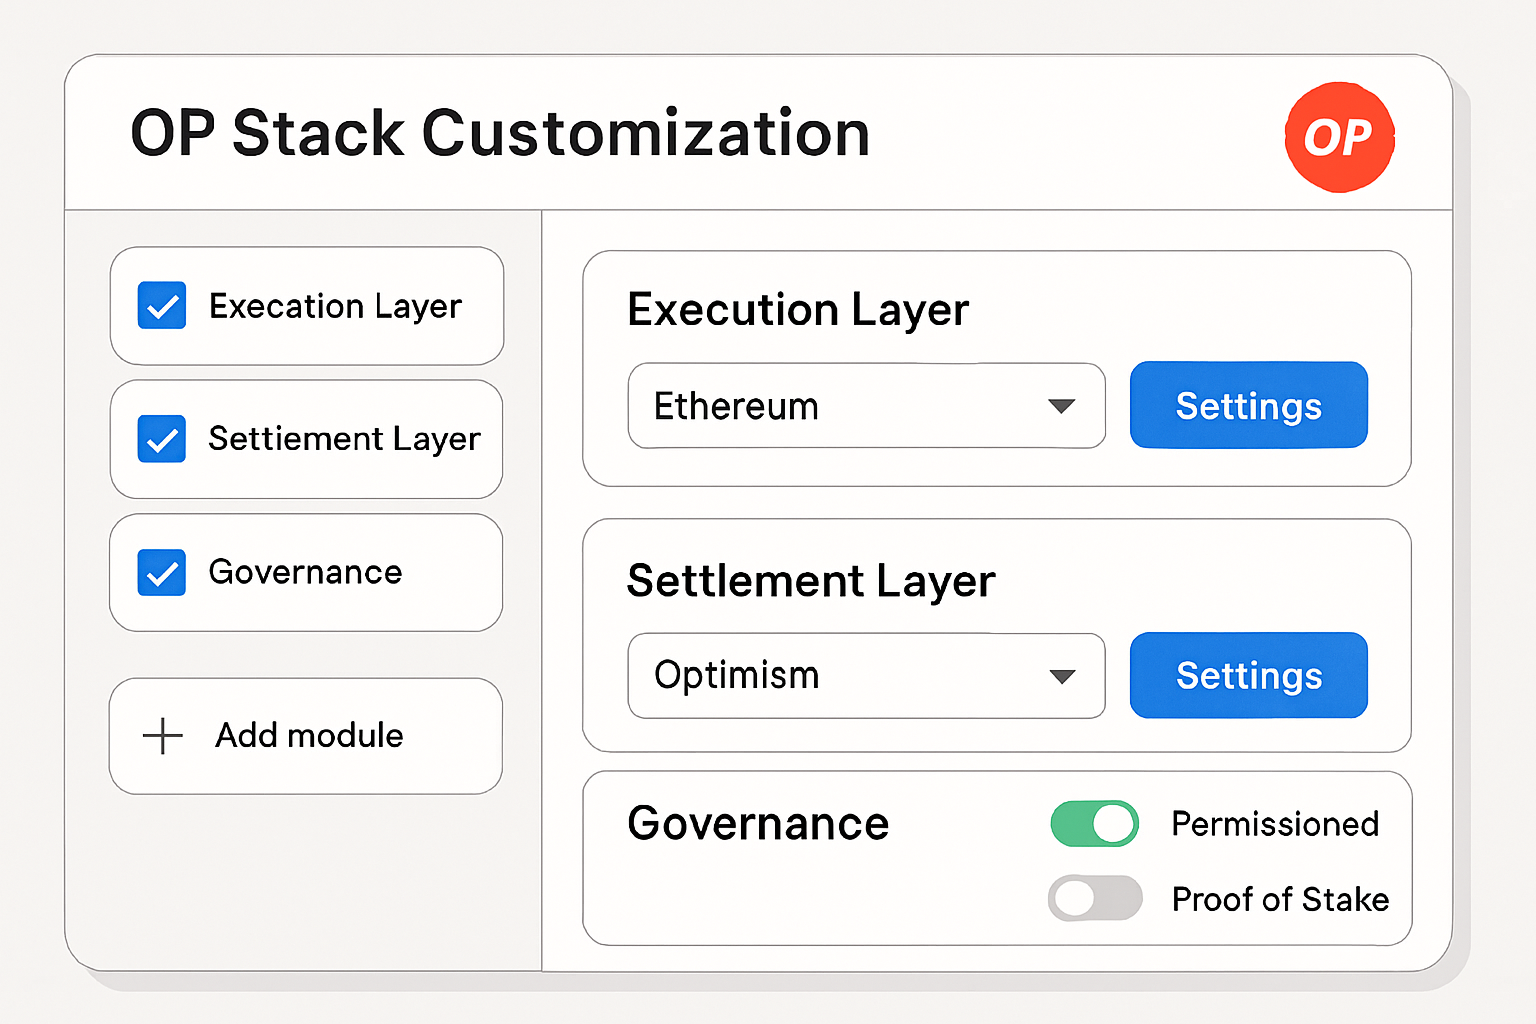Open the Ethereum execution layer dropdown

(865, 406)
